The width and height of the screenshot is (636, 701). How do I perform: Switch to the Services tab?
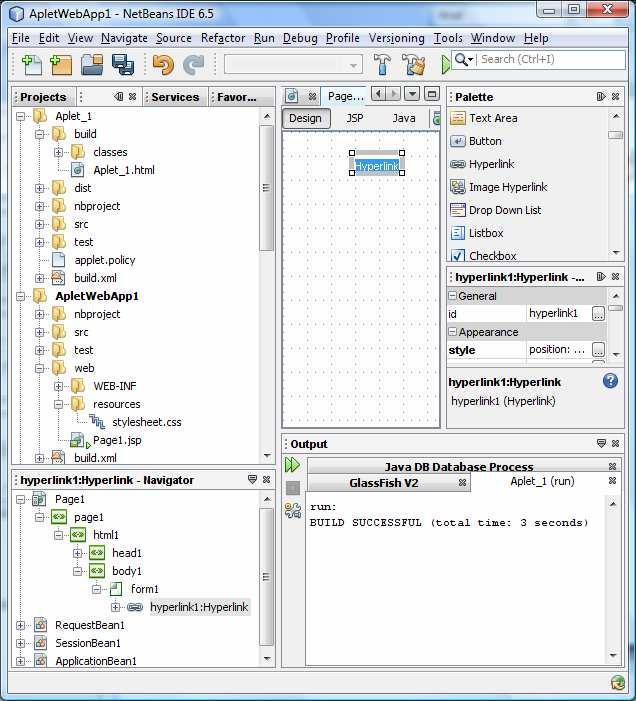point(175,97)
